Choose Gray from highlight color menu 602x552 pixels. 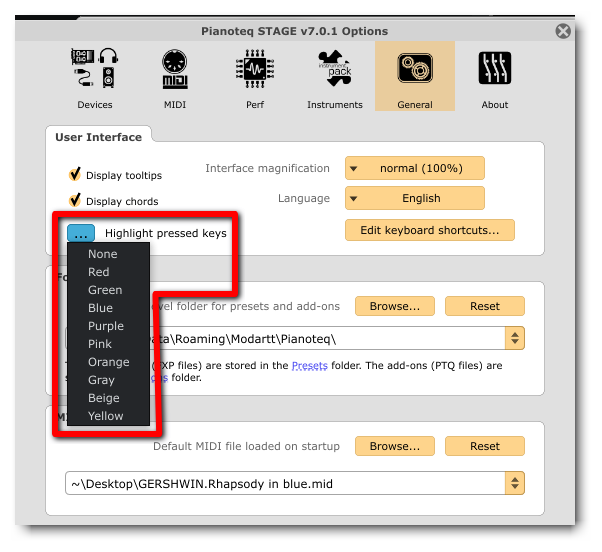click(x=108, y=380)
